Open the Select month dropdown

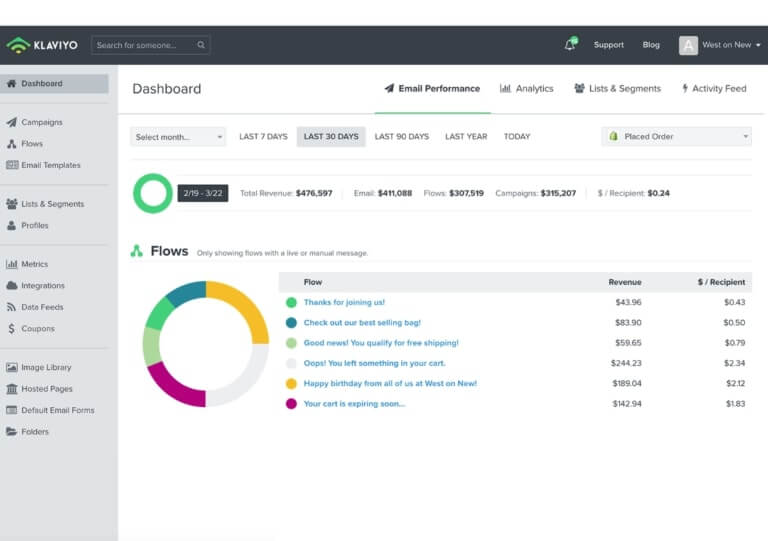(x=178, y=137)
